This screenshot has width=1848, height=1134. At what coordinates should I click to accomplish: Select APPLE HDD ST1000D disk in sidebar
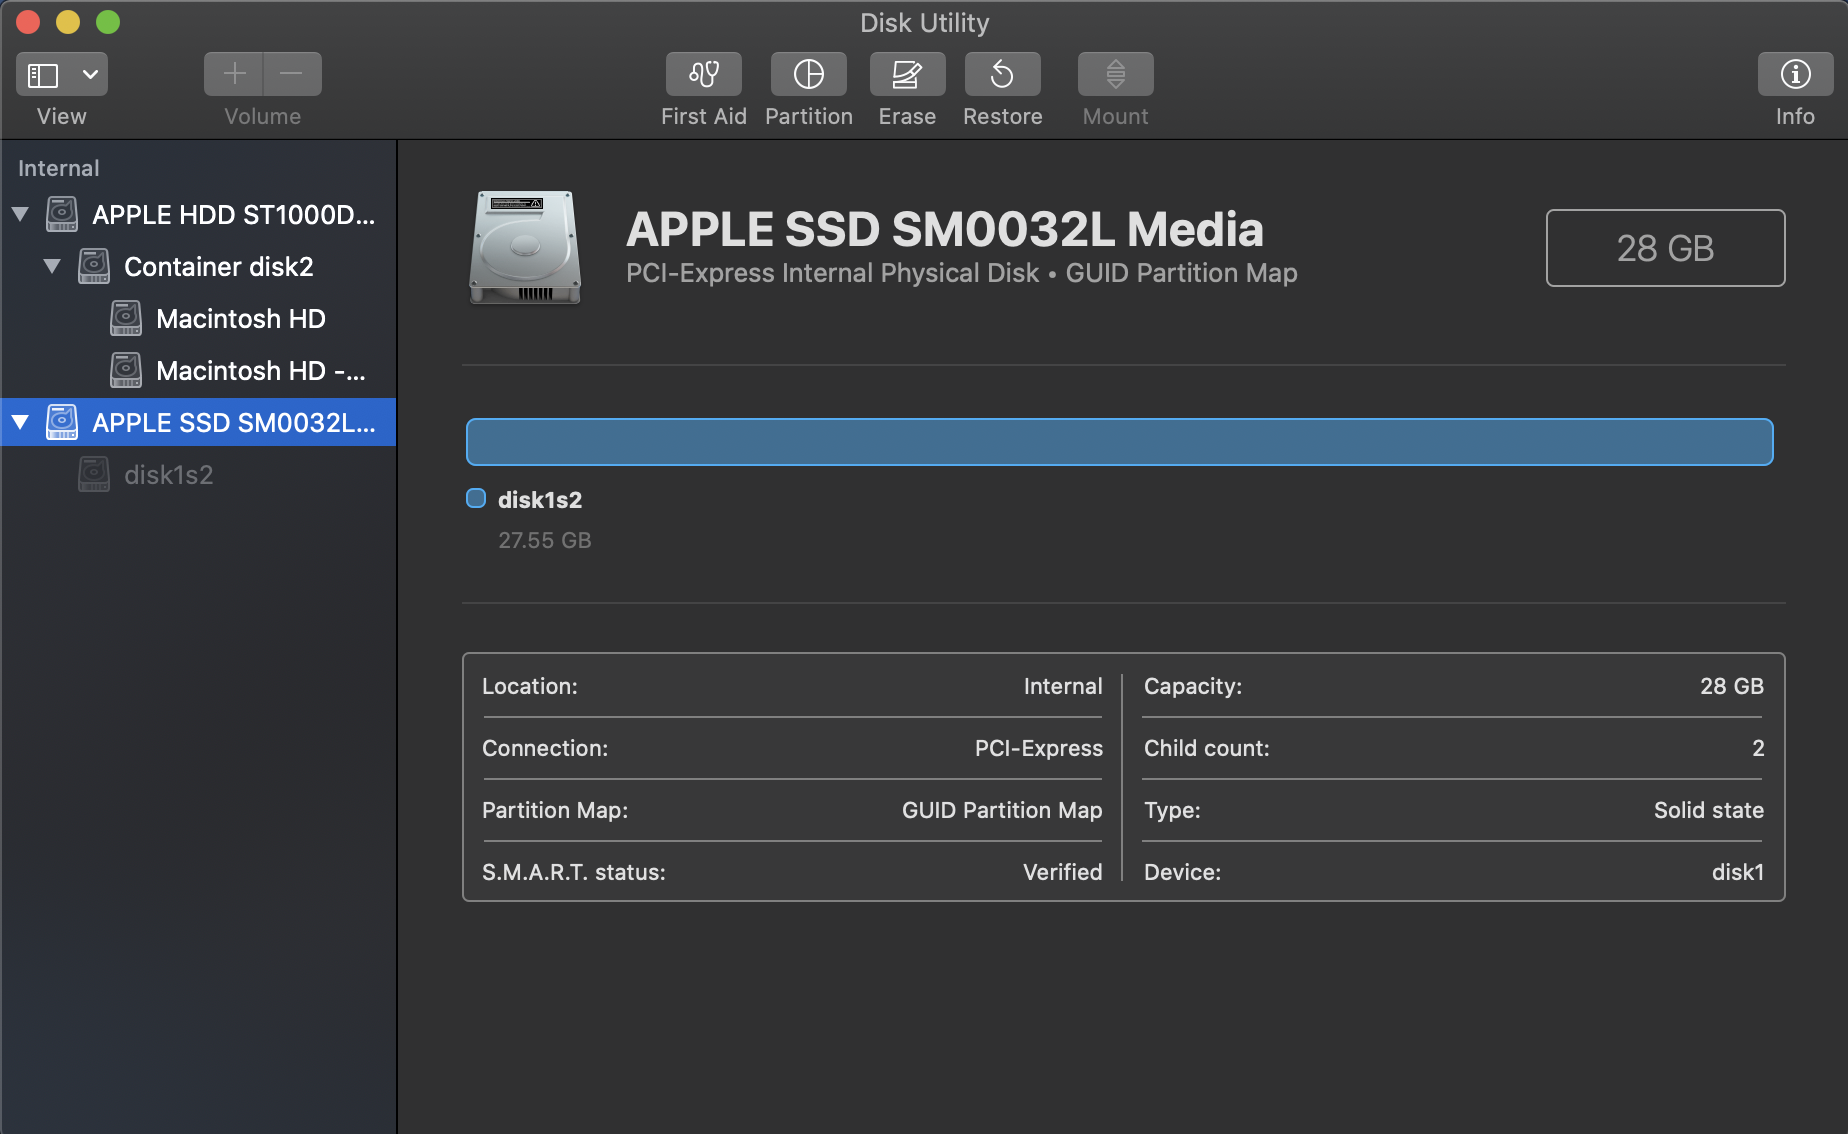[198, 214]
